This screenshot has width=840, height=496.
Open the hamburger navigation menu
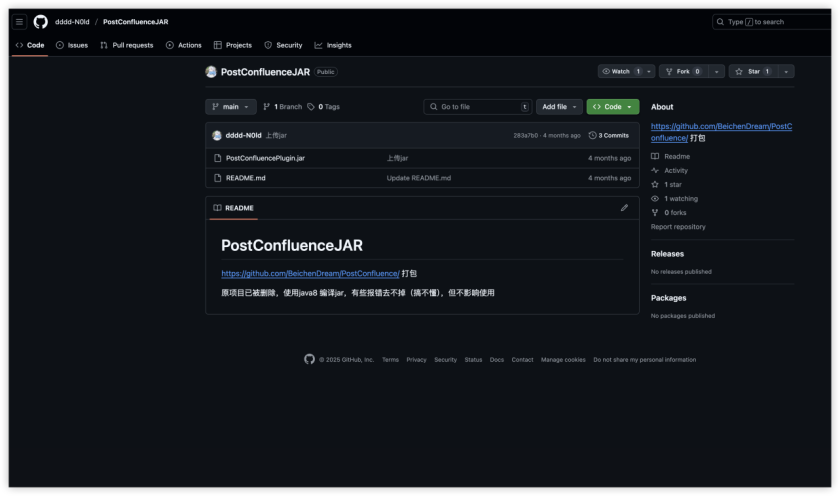(x=19, y=22)
